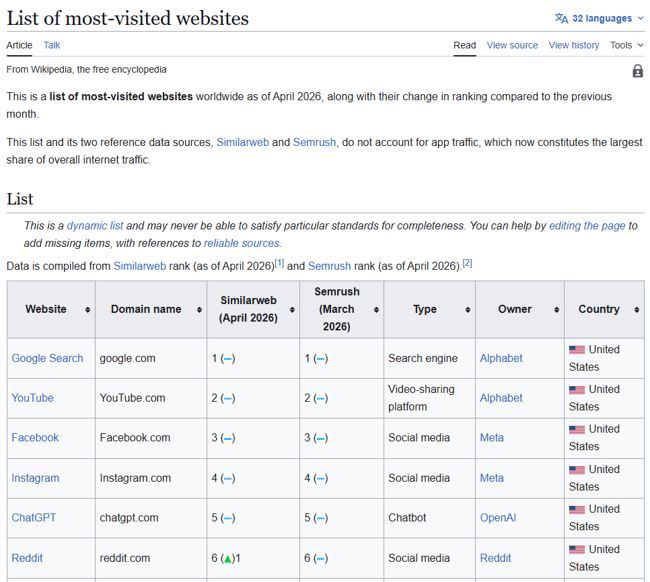Open the Tools dropdown menu
The width and height of the screenshot is (650, 582).
tap(626, 45)
